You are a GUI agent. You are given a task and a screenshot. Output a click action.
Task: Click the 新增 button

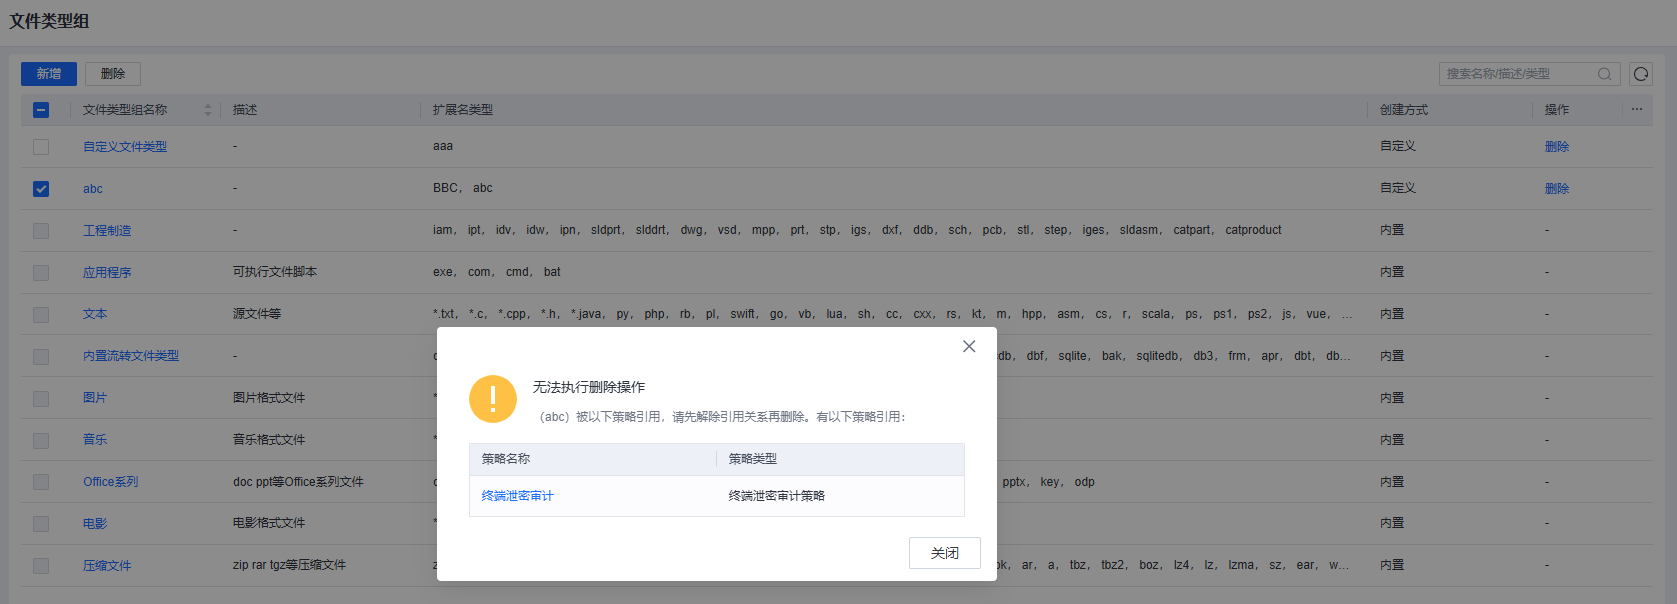point(49,74)
